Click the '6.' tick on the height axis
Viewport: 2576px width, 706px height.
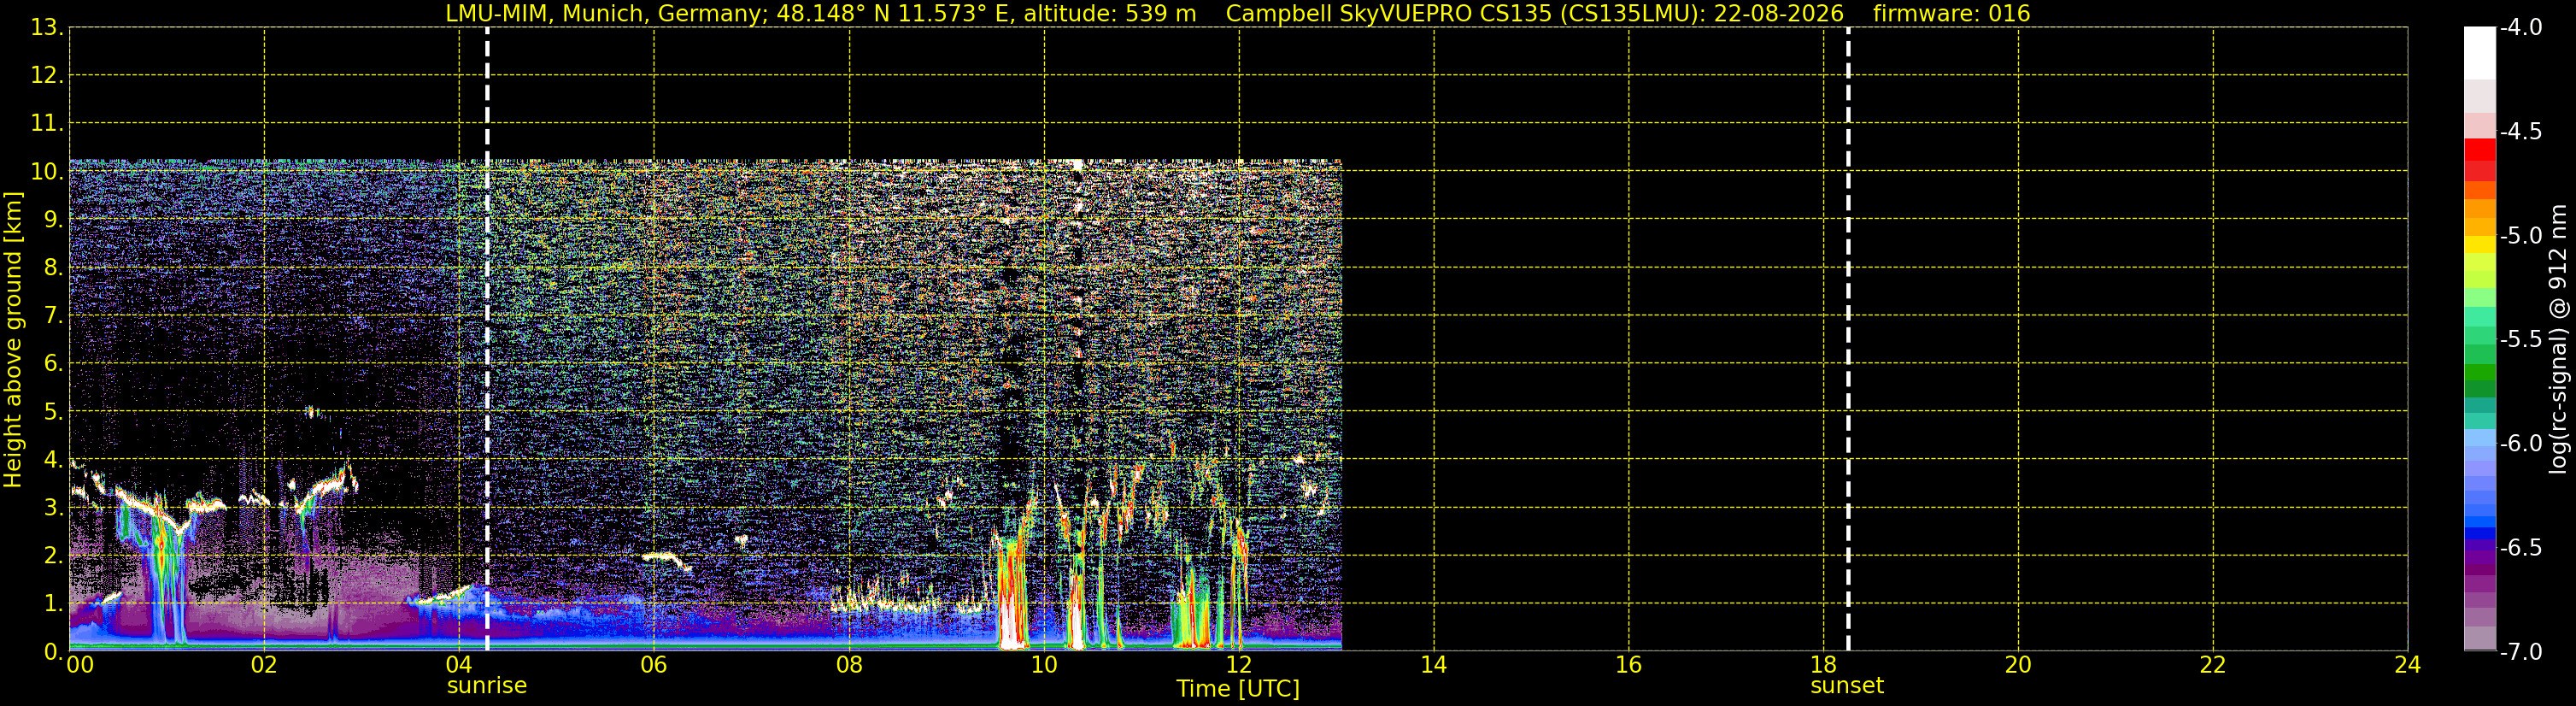[54, 364]
